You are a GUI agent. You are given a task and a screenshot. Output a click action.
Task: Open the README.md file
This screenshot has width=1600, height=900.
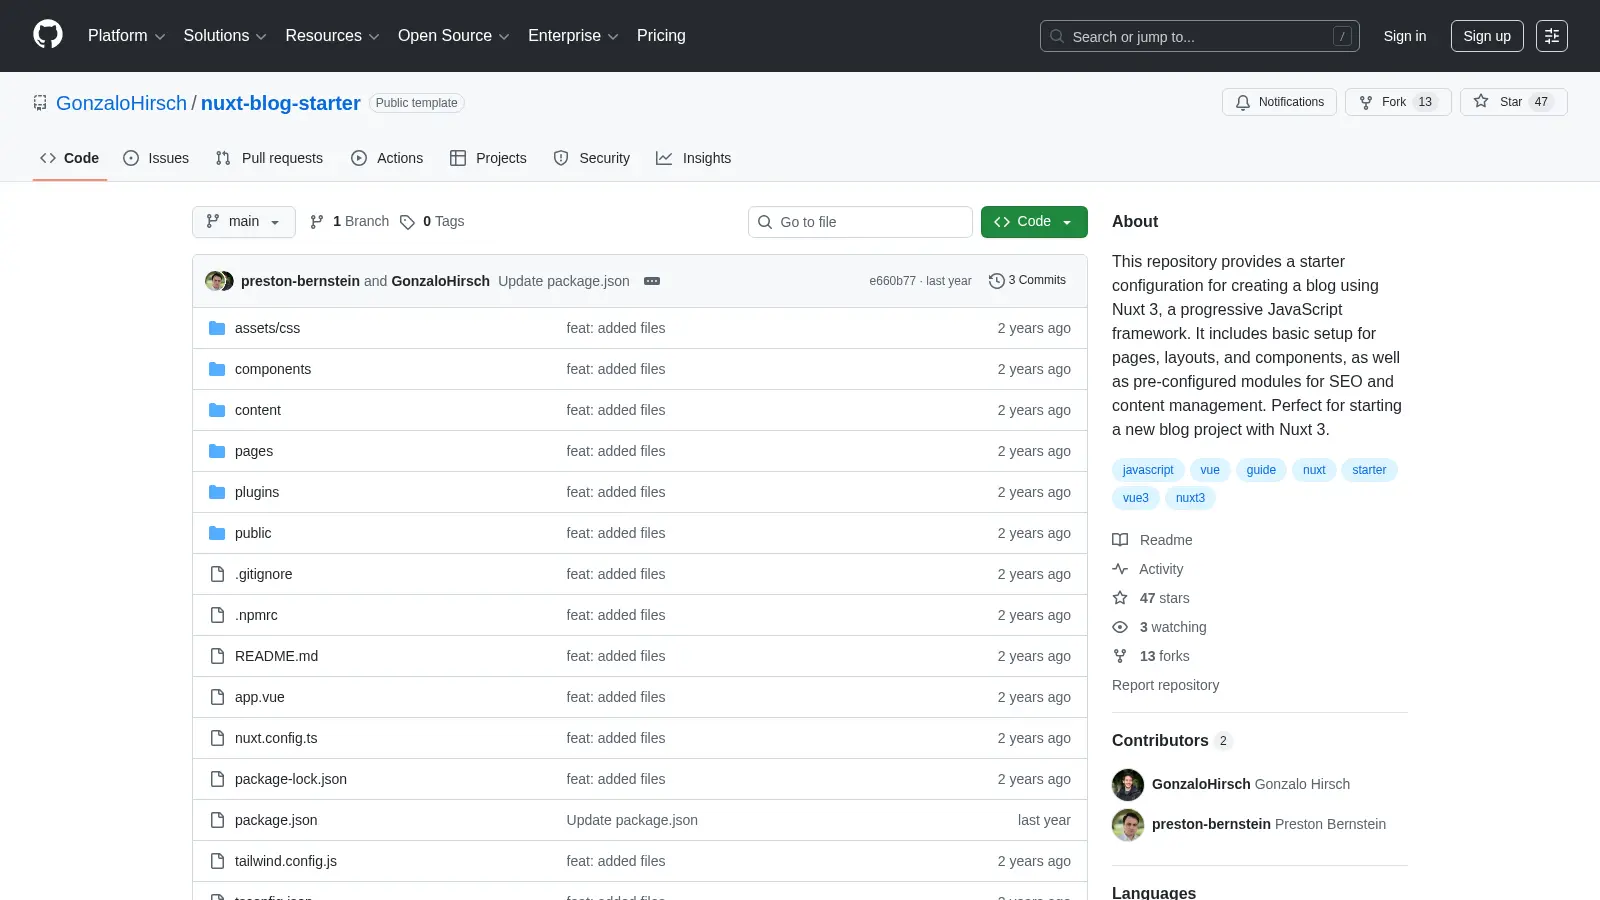click(x=276, y=656)
